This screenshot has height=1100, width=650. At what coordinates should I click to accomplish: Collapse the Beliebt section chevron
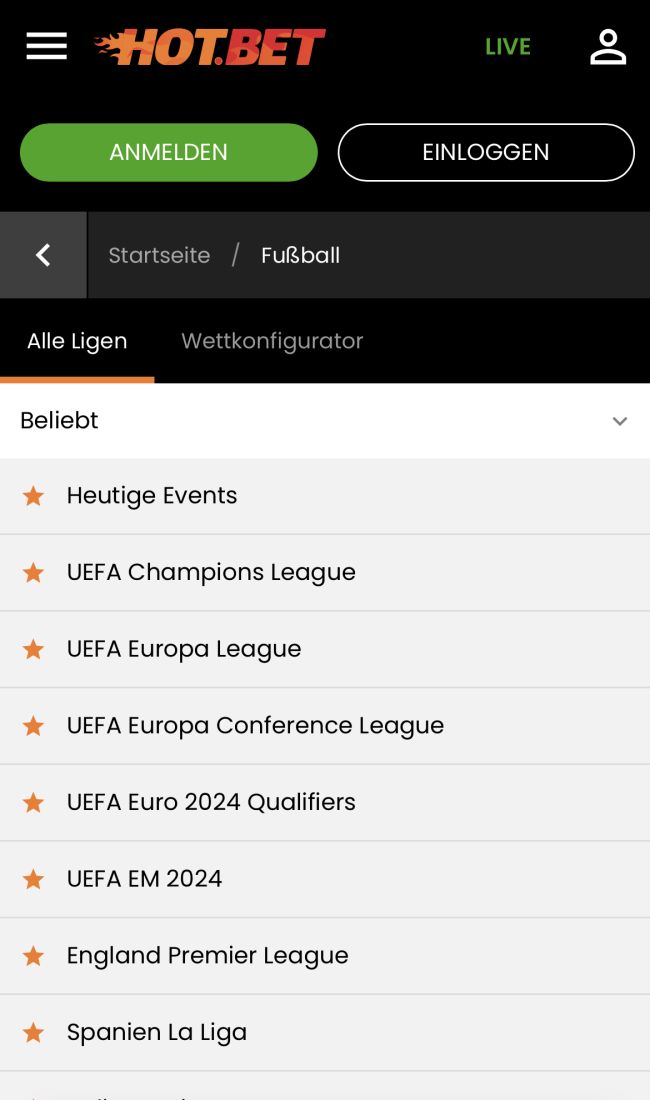pyautogui.click(x=620, y=421)
